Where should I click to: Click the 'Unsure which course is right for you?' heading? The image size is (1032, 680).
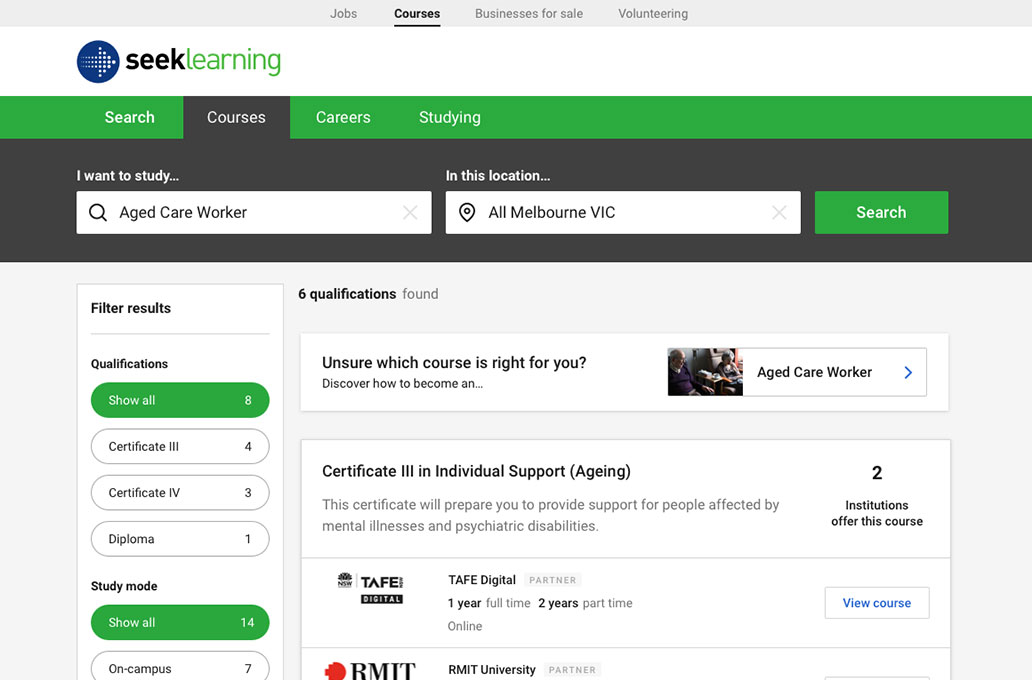point(454,363)
